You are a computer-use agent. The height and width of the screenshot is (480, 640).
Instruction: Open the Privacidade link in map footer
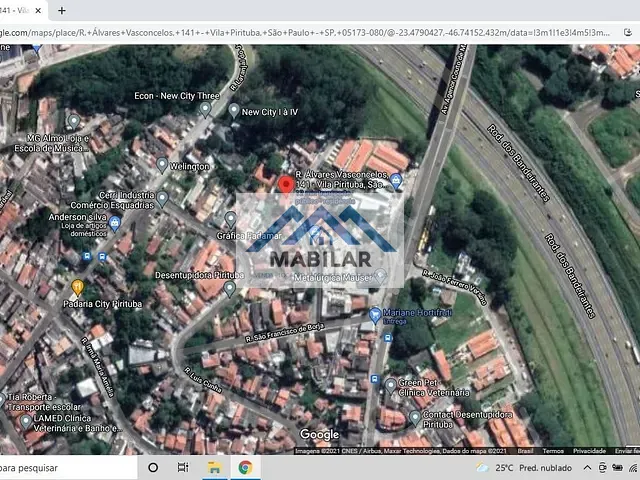589,451
